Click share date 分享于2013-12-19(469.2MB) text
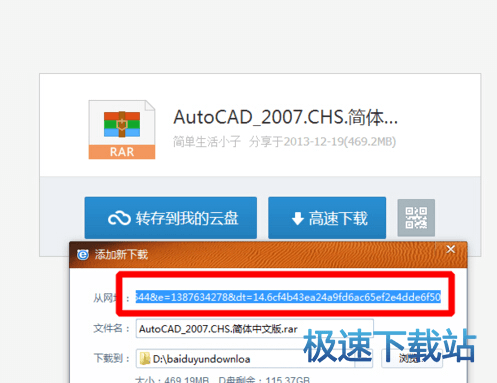The height and width of the screenshot is (383, 497). click(322, 142)
